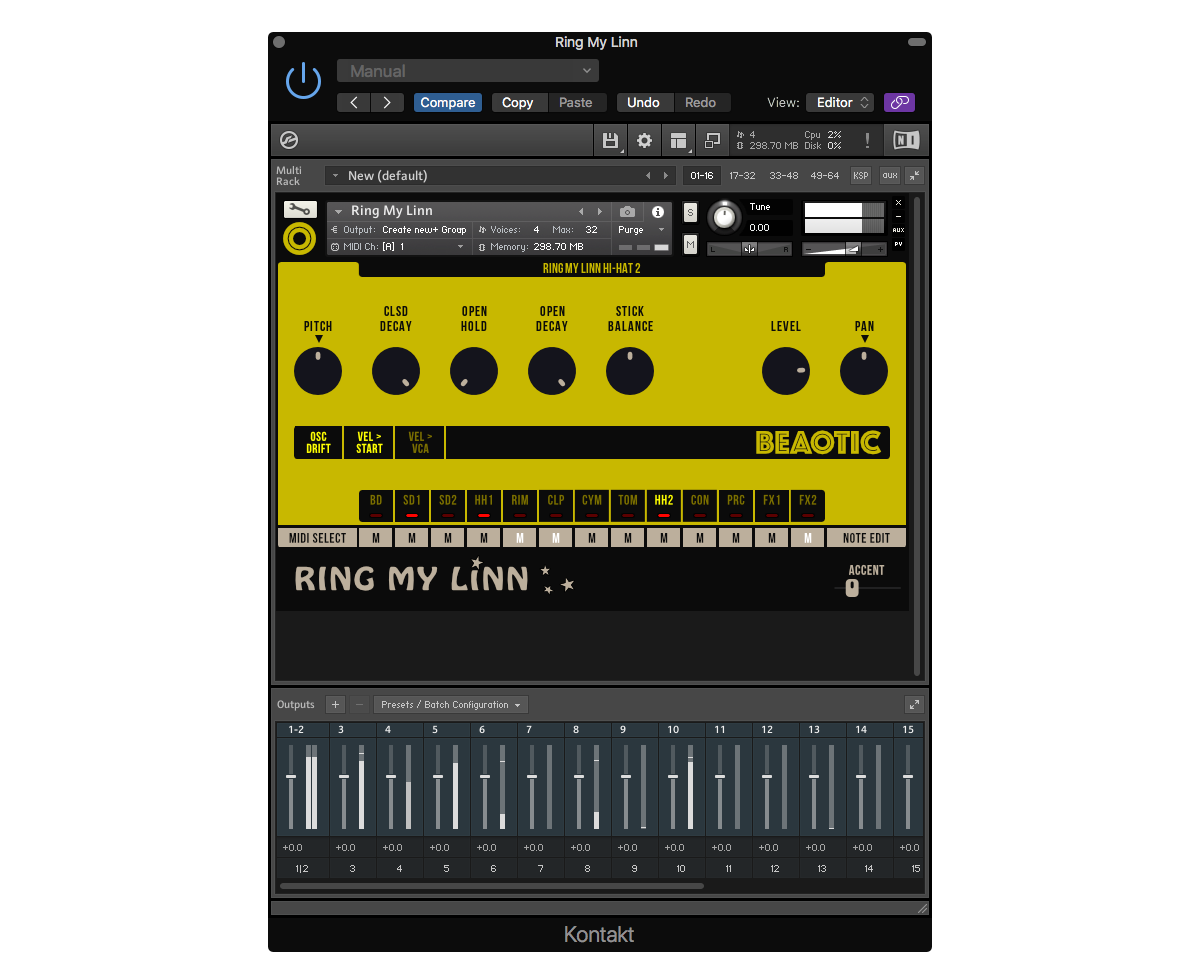Toggle the VEL > VCA switch
1200x954 pixels.
[420, 443]
